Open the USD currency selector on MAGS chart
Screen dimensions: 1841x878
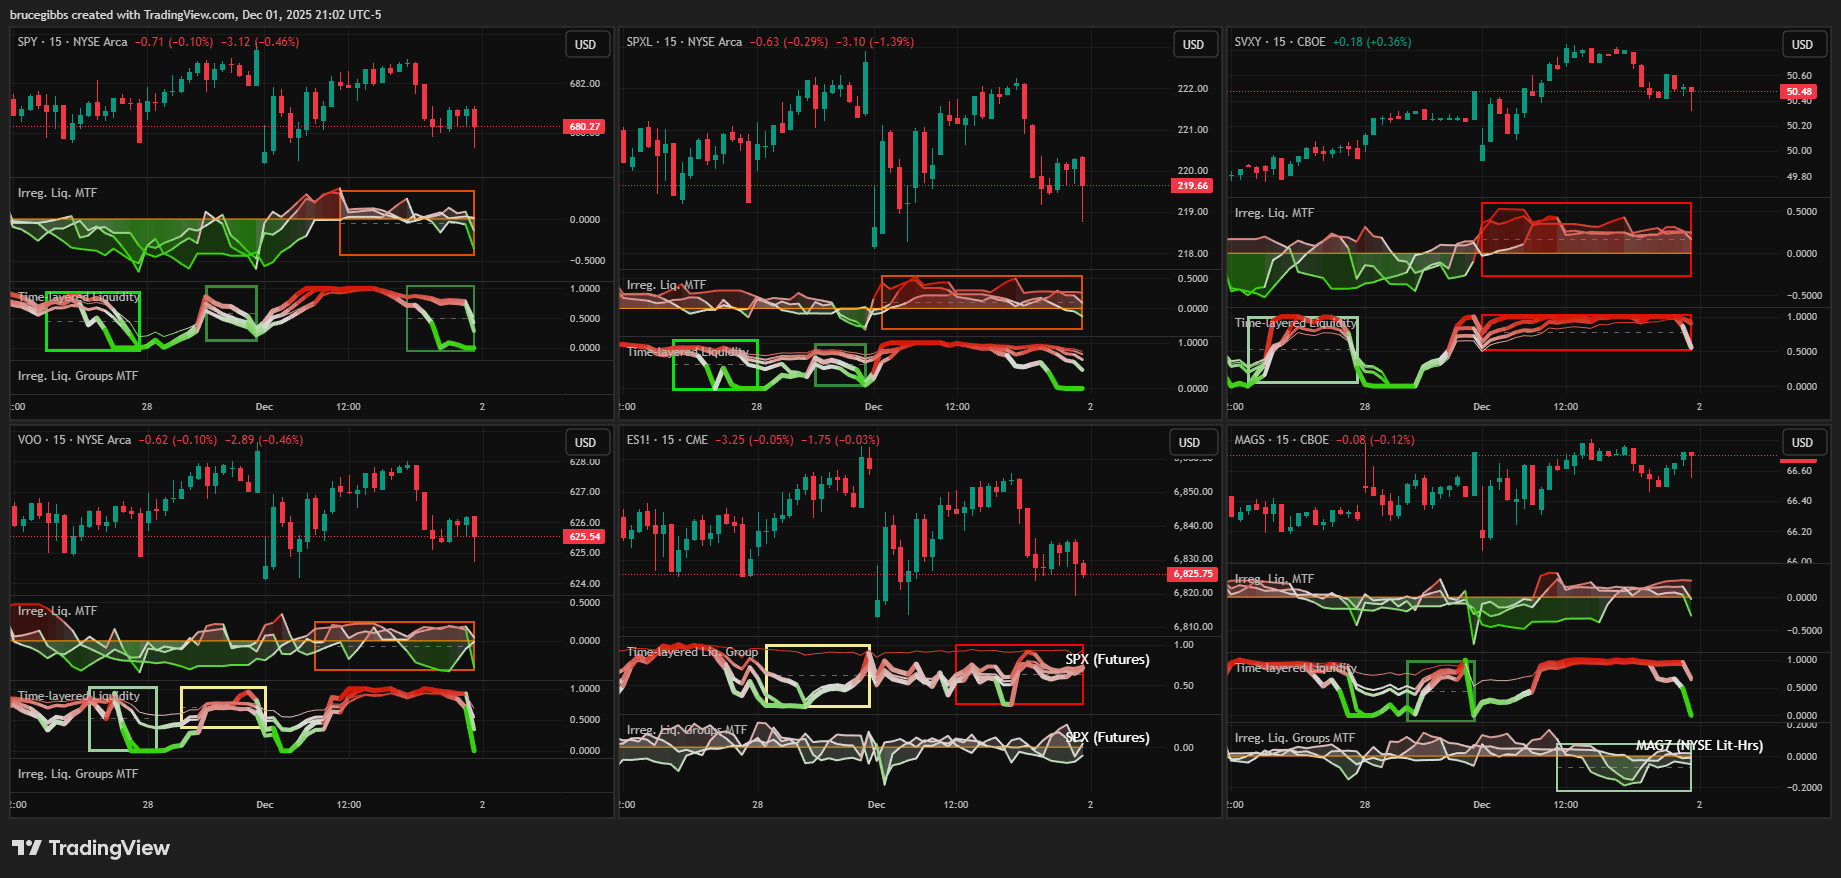1801,443
